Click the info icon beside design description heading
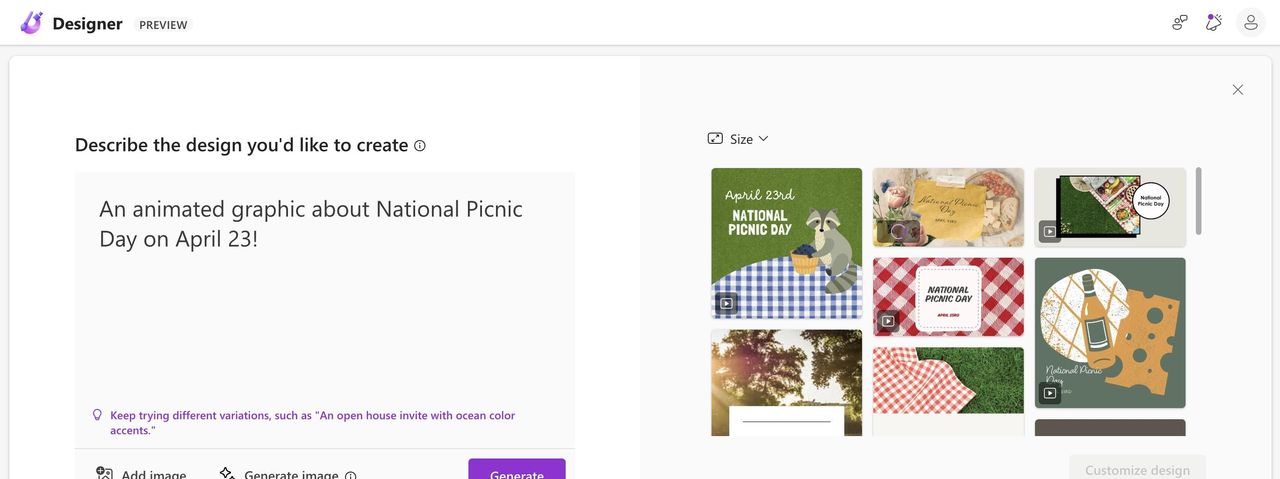1280x479 pixels. [420, 146]
